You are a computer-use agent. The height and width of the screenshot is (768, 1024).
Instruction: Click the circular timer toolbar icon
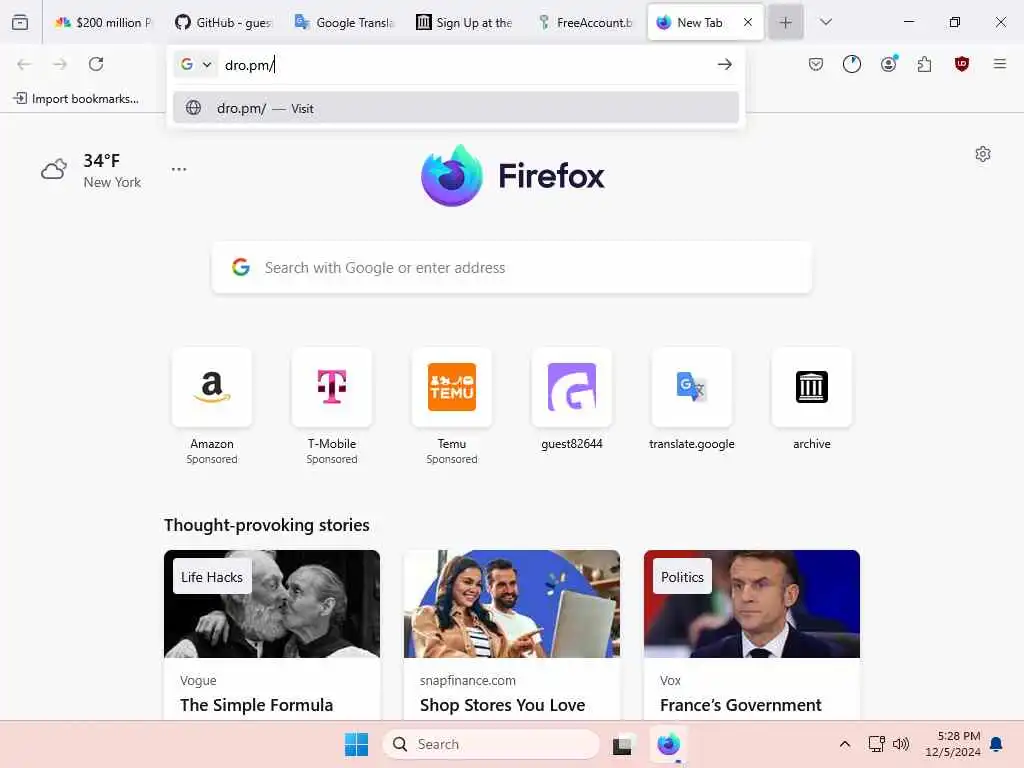852,64
